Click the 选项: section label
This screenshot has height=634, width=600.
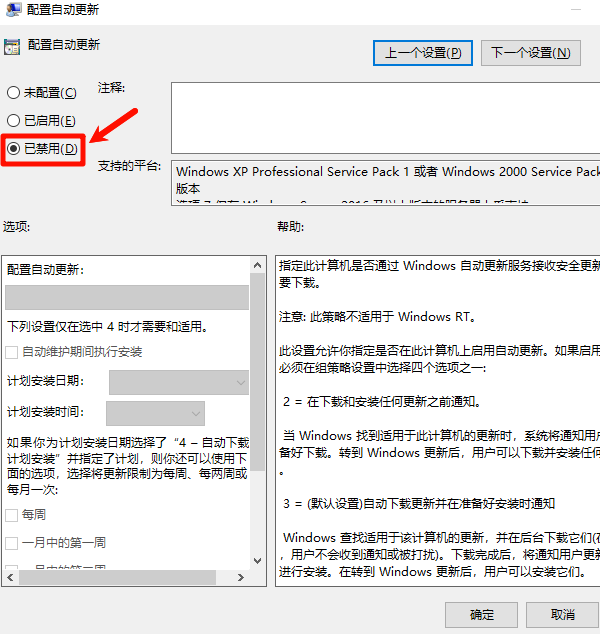tap(17, 226)
